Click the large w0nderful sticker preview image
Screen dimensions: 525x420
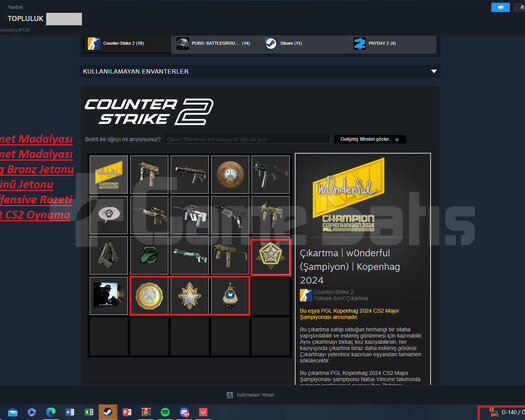(x=348, y=196)
